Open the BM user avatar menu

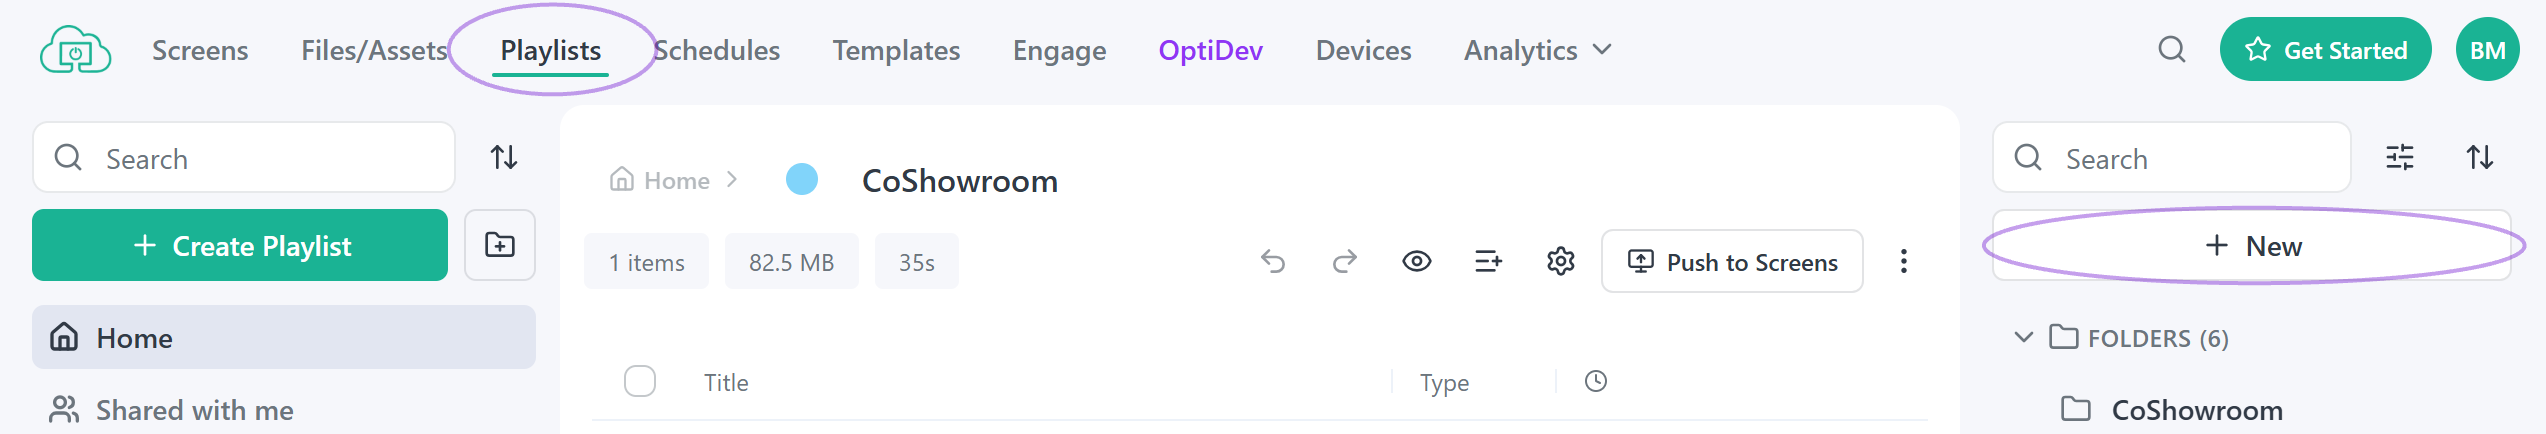point(2488,50)
